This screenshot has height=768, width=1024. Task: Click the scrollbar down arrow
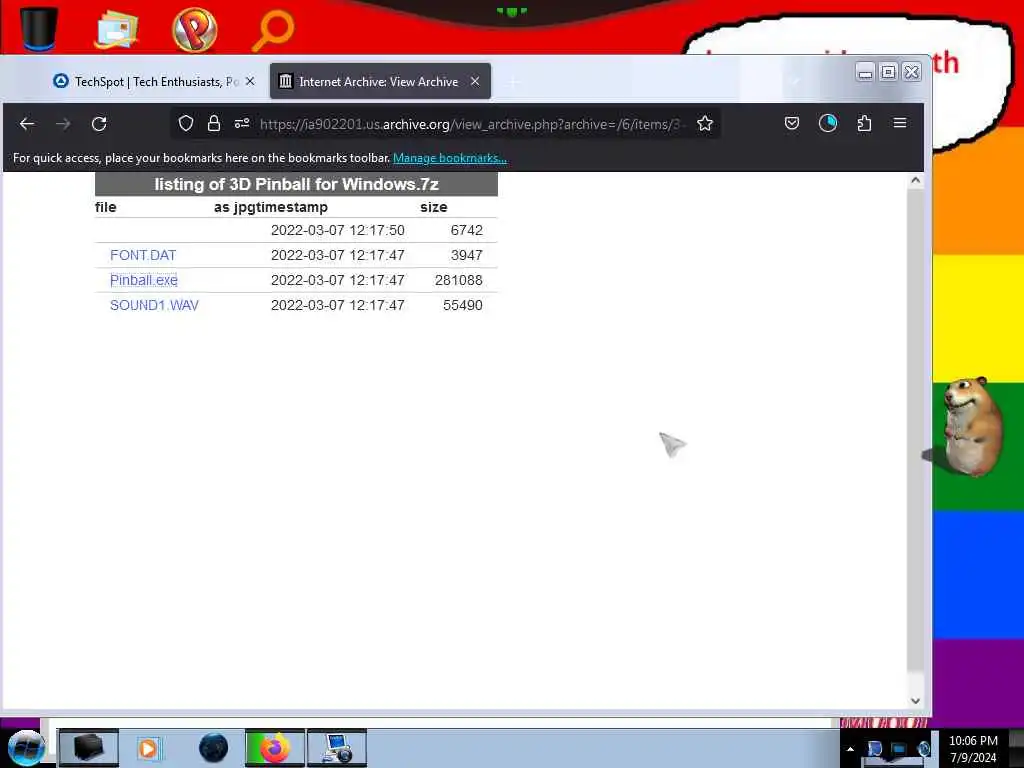point(916,701)
